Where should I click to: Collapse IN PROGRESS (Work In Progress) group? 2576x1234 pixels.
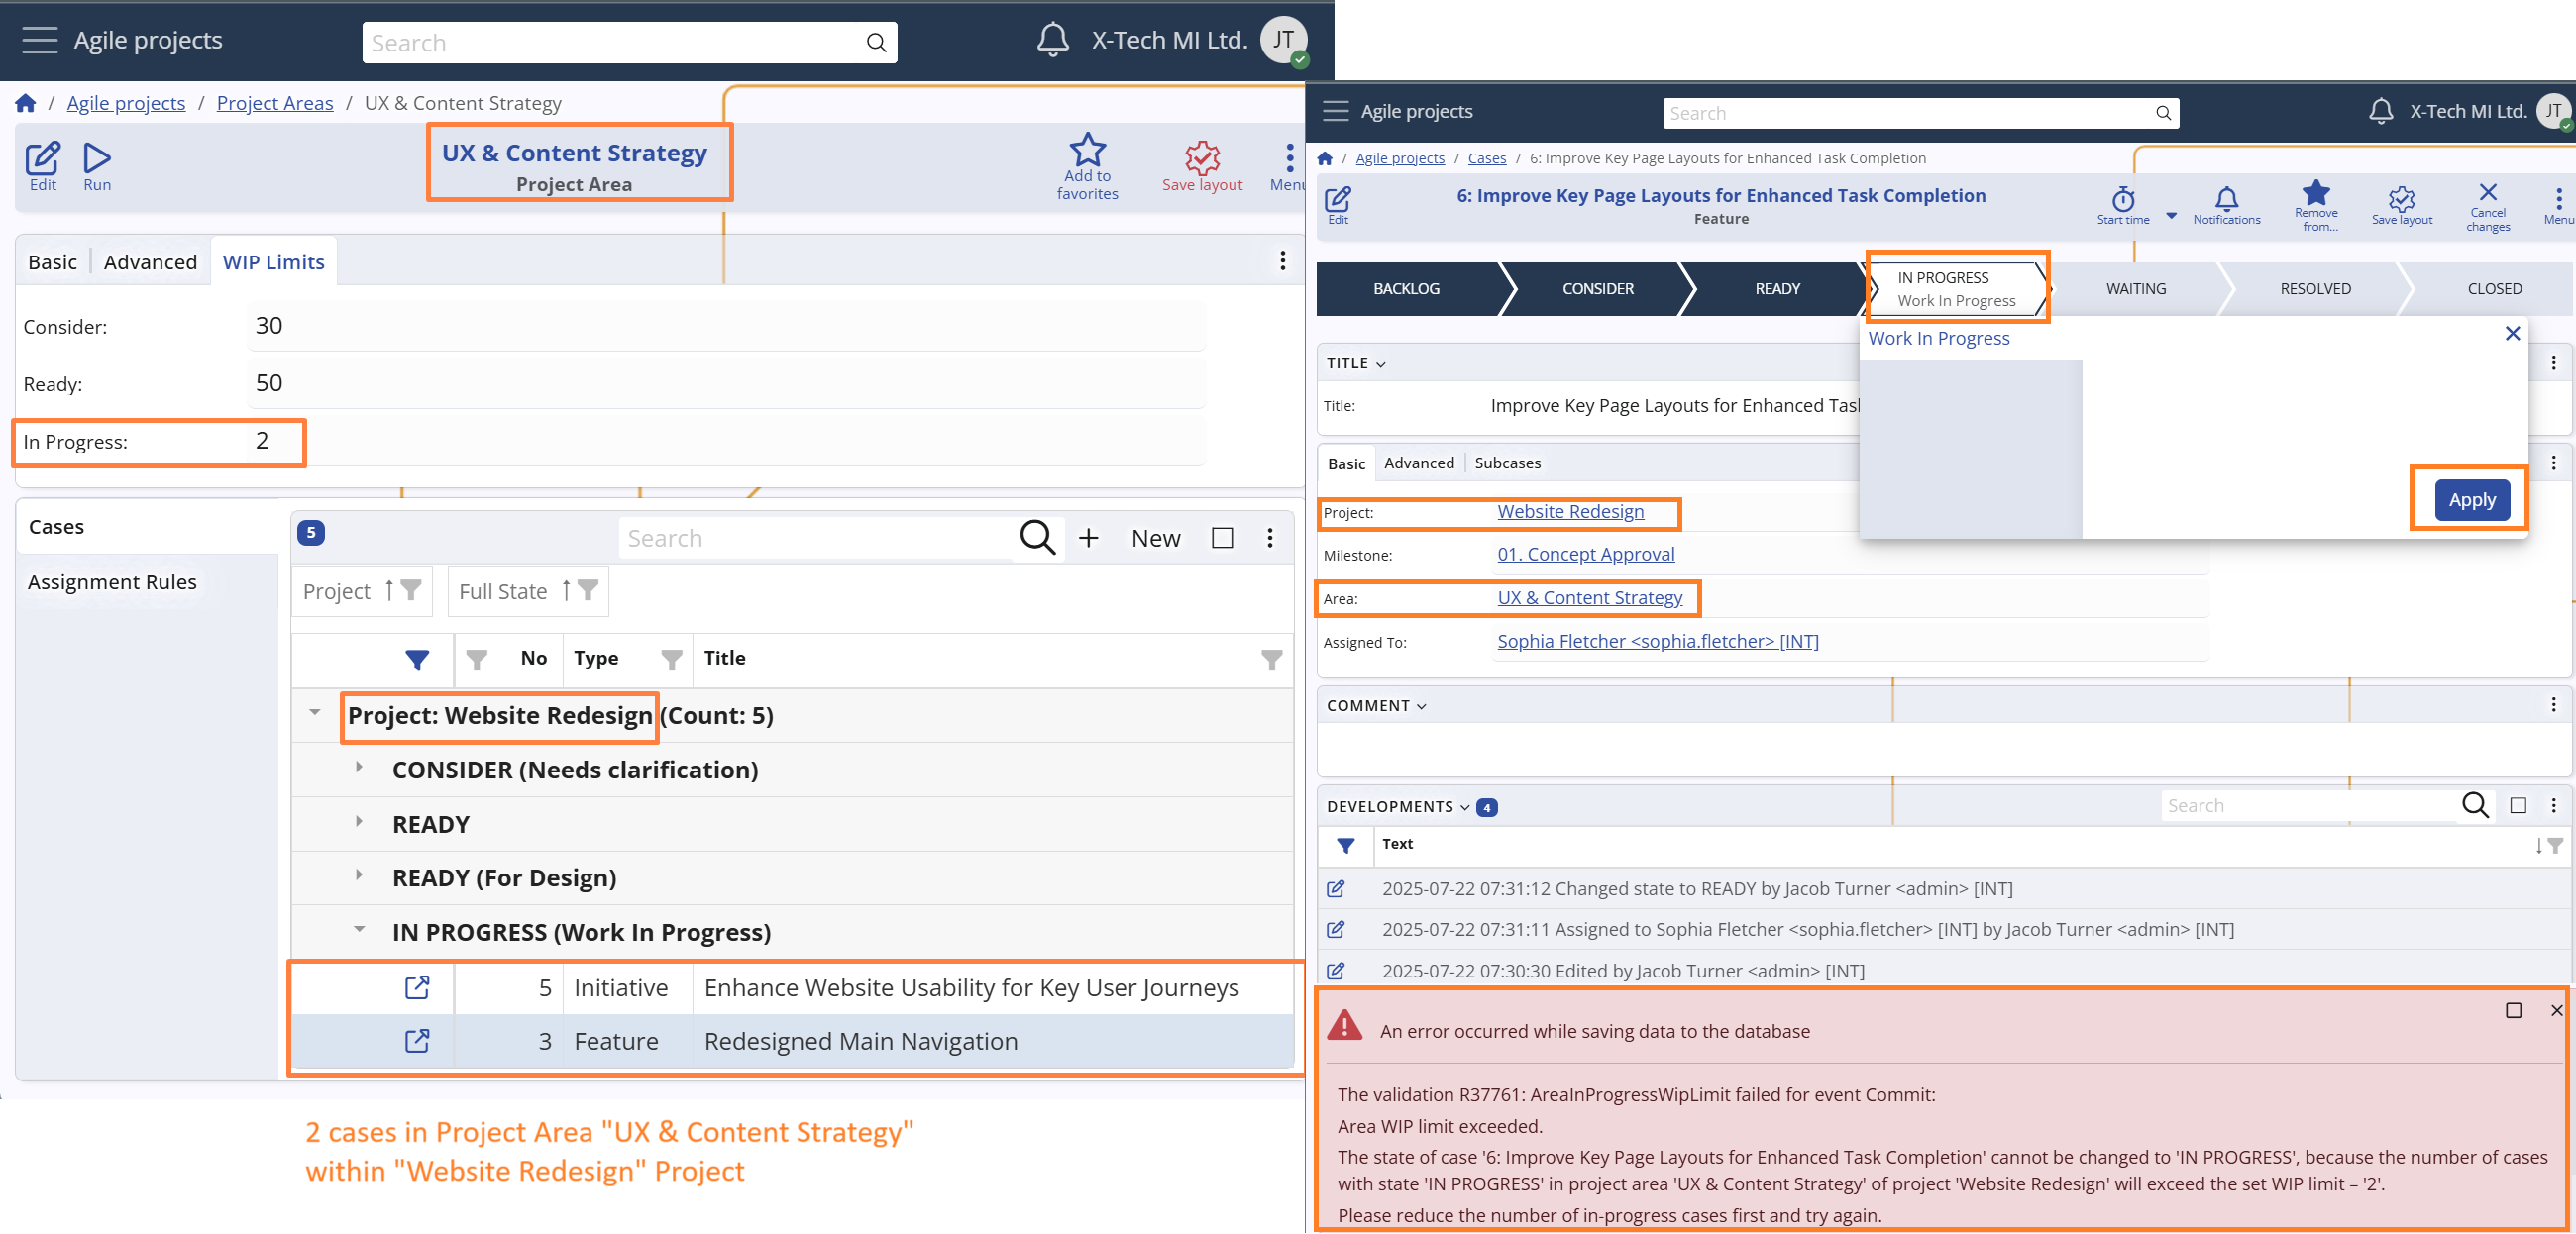coord(359,930)
